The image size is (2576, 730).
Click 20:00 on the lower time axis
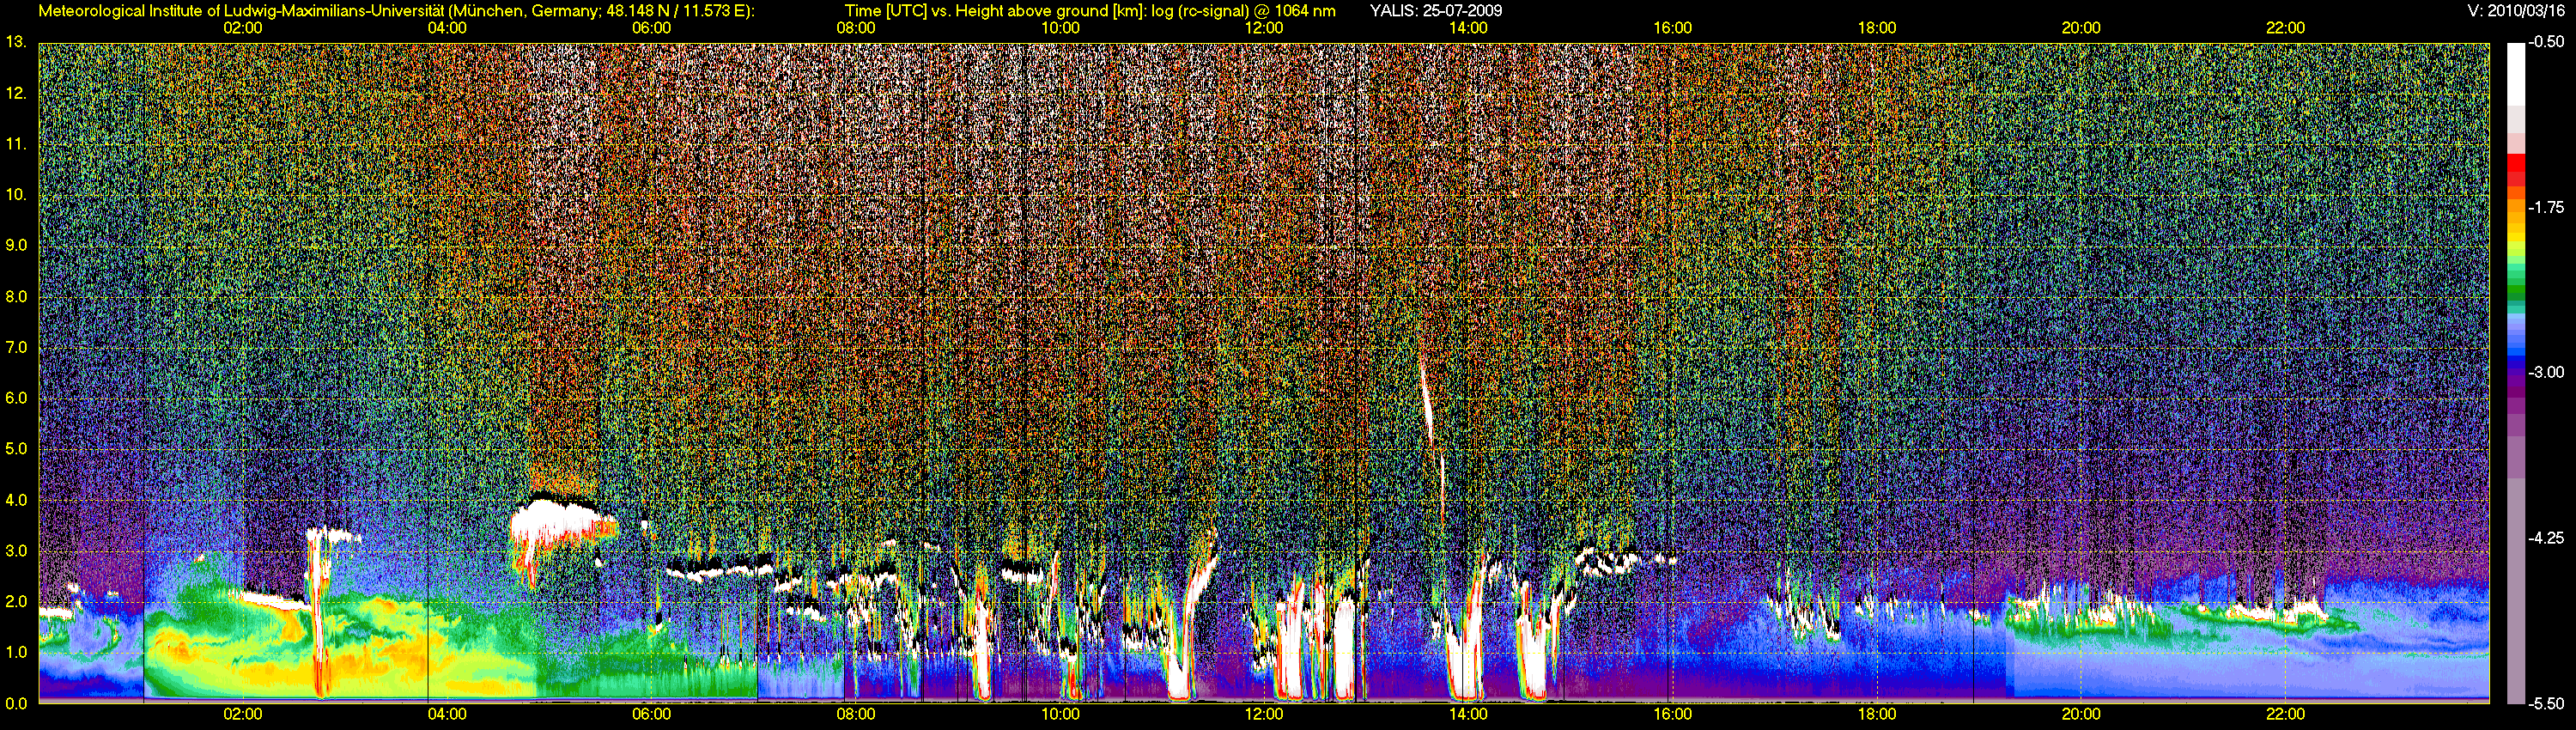pyautogui.click(x=2081, y=715)
